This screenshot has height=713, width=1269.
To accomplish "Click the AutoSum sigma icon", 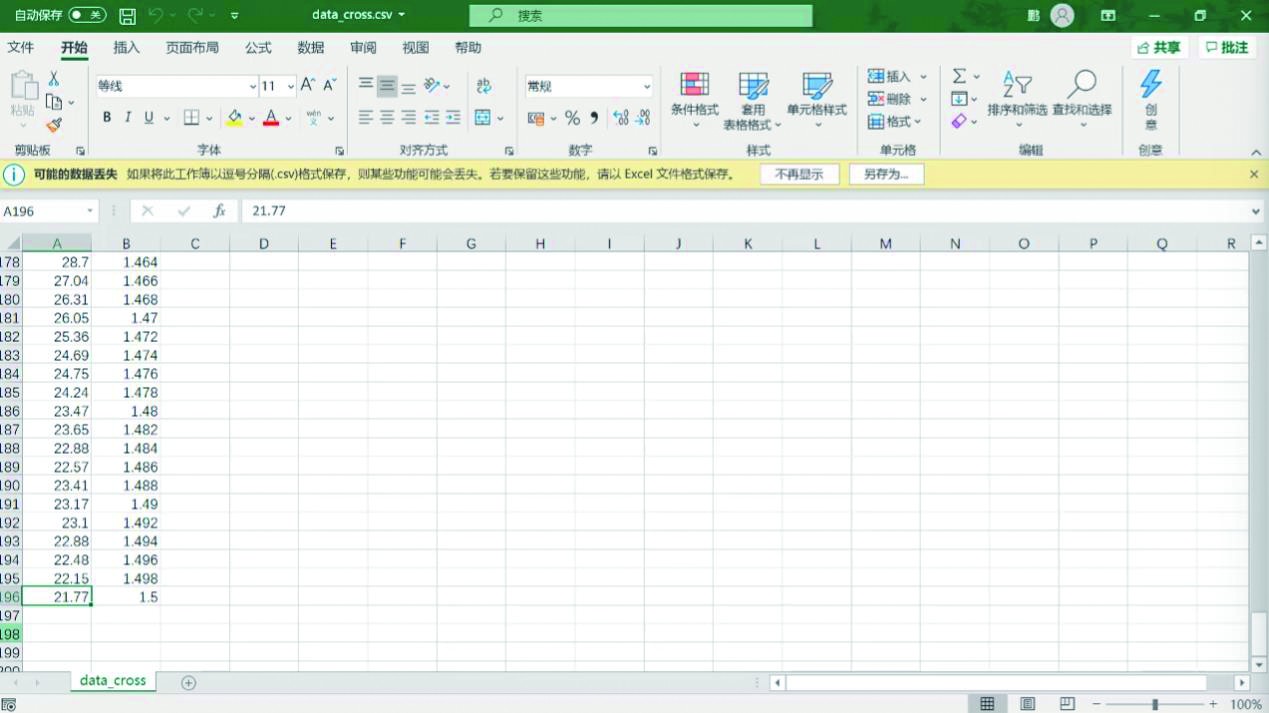I will pyautogui.click(x=959, y=76).
